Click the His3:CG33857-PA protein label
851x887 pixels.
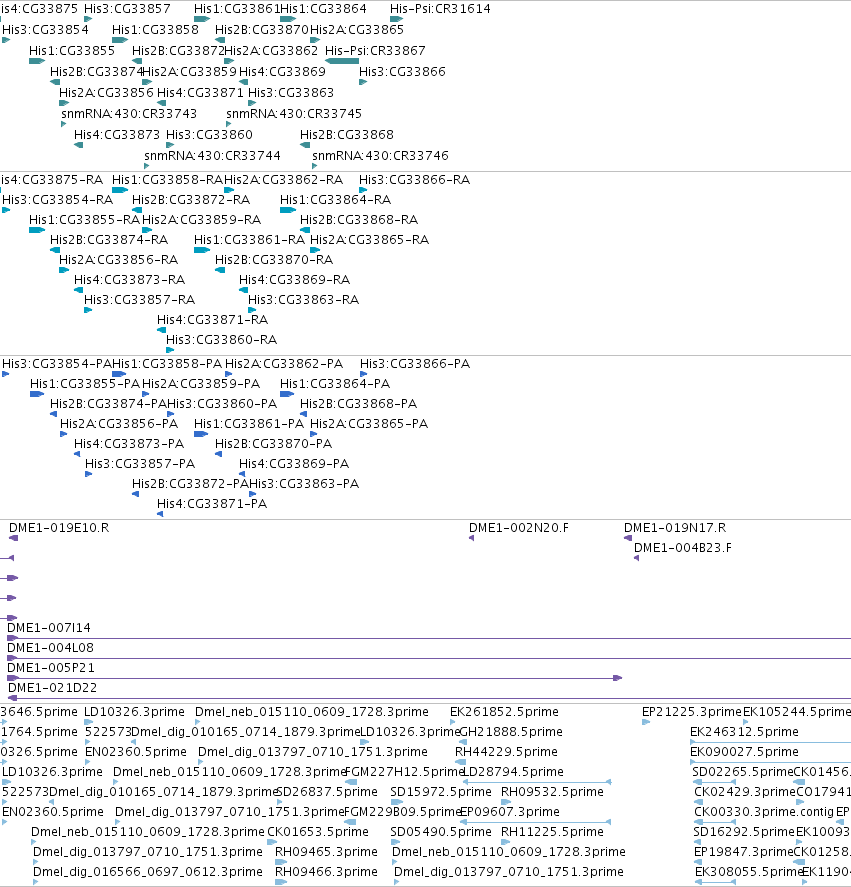tap(140, 463)
